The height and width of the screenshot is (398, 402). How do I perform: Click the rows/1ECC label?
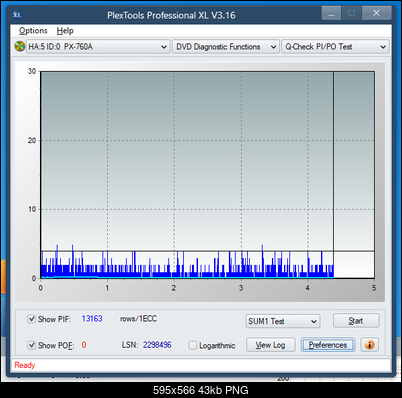pyautogui.click(x=138, y=319)
